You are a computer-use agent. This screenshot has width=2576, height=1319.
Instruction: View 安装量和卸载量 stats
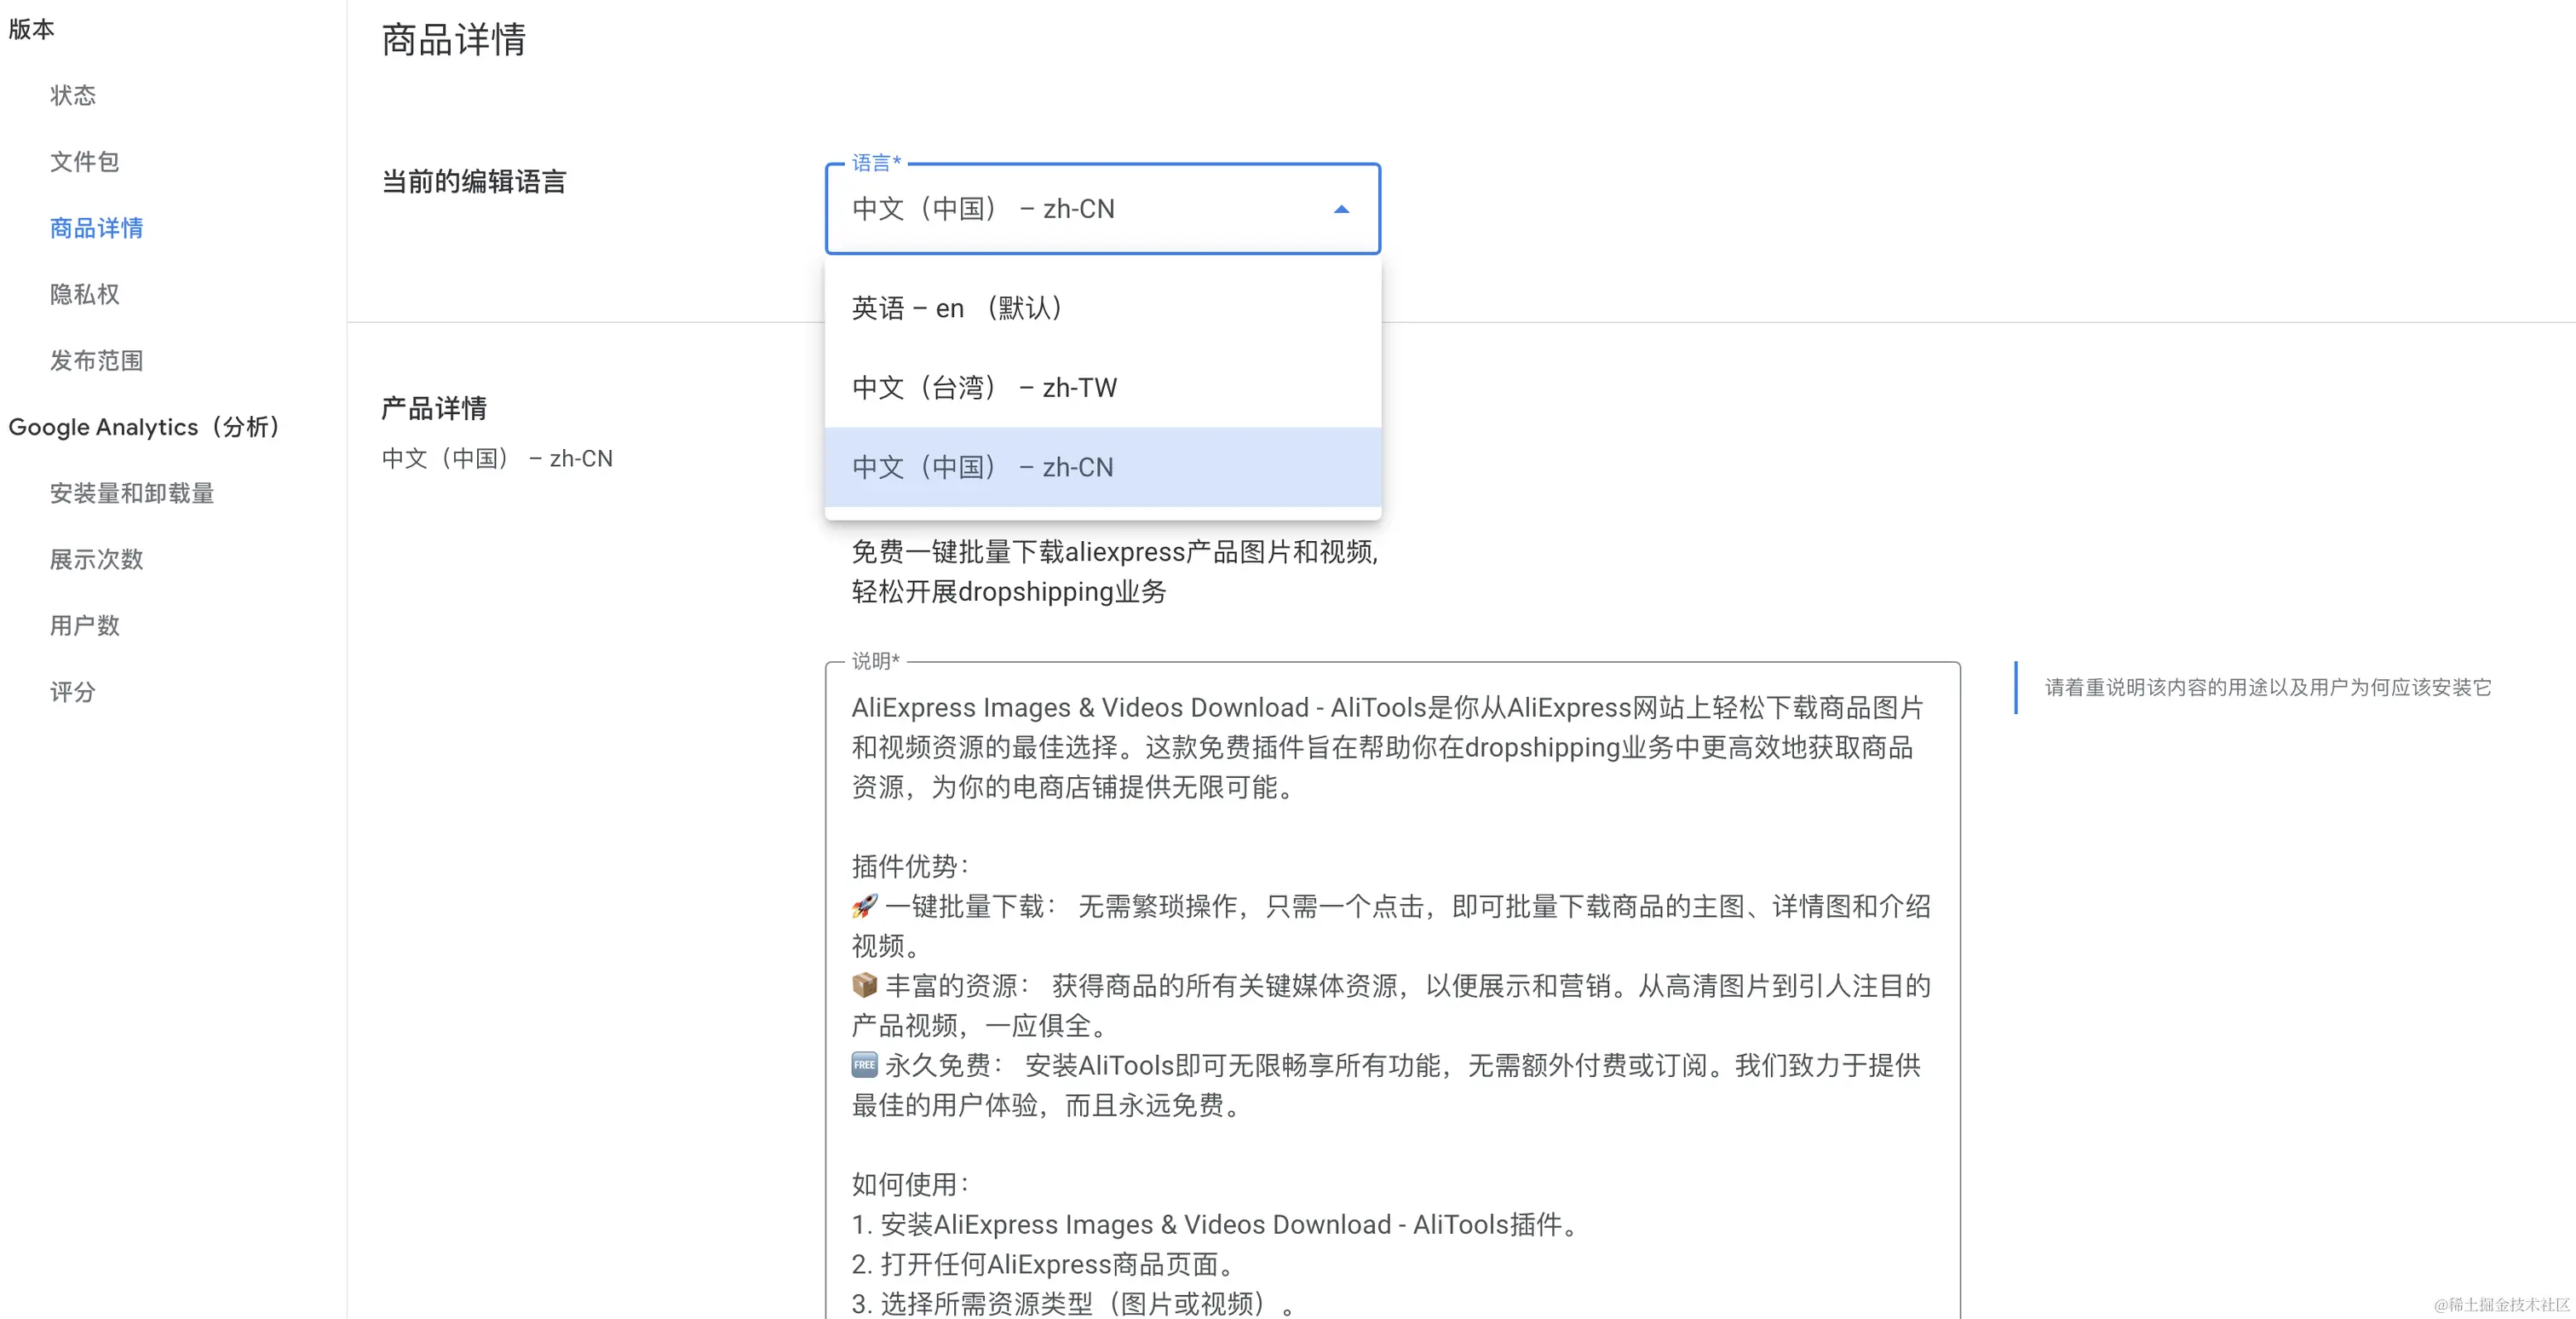132,493
